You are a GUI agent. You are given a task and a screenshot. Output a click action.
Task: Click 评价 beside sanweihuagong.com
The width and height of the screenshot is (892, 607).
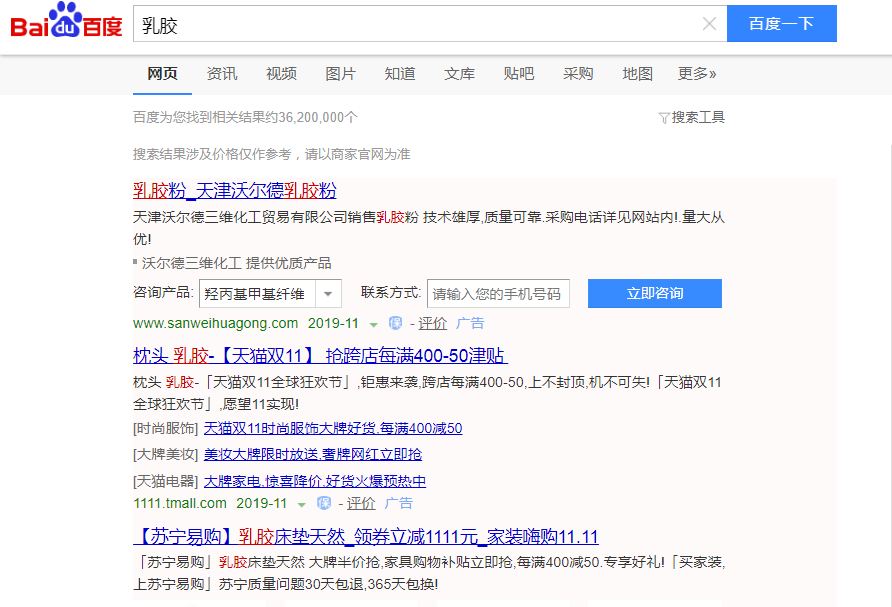click(x=432, y=323)
